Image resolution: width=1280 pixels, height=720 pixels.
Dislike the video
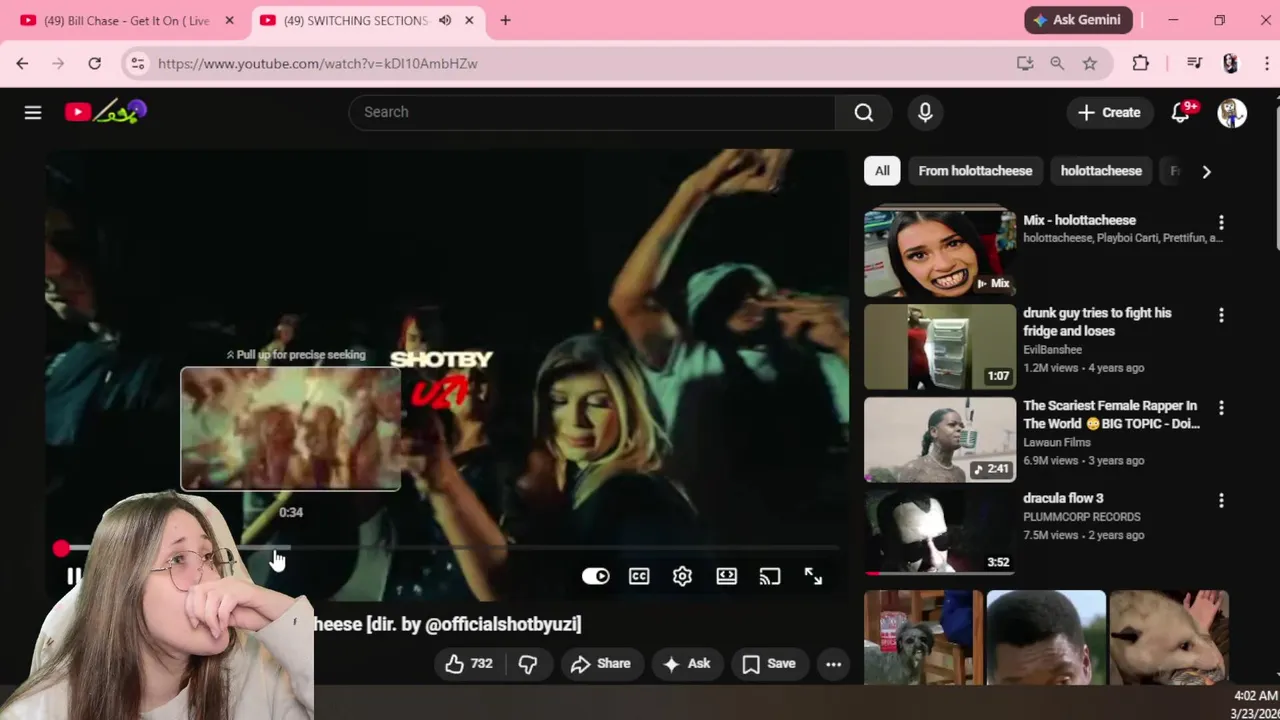tap(528, 664)
